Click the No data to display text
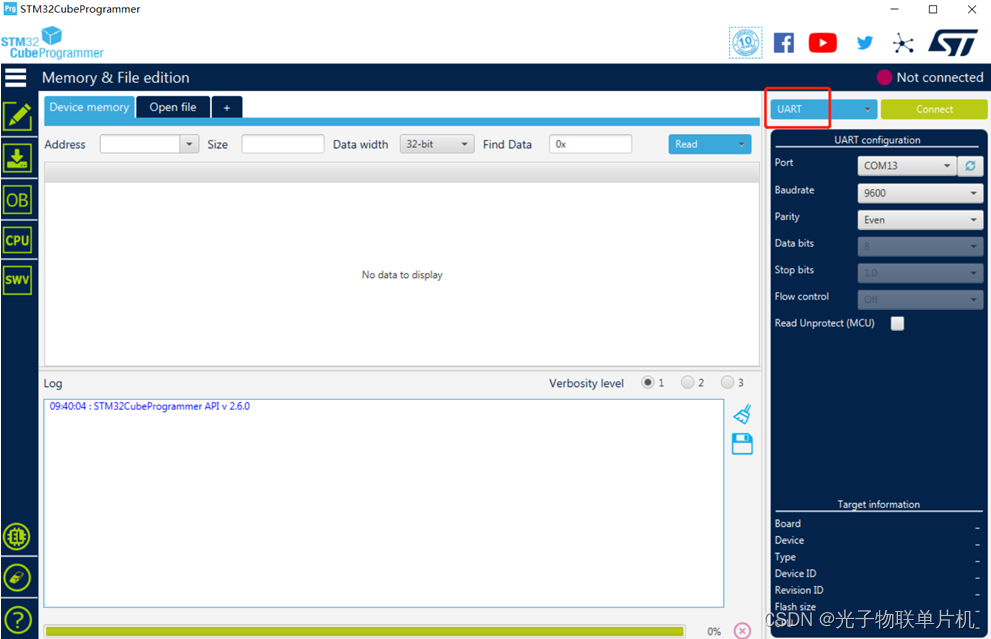991x639 pixels. [402, 275]
